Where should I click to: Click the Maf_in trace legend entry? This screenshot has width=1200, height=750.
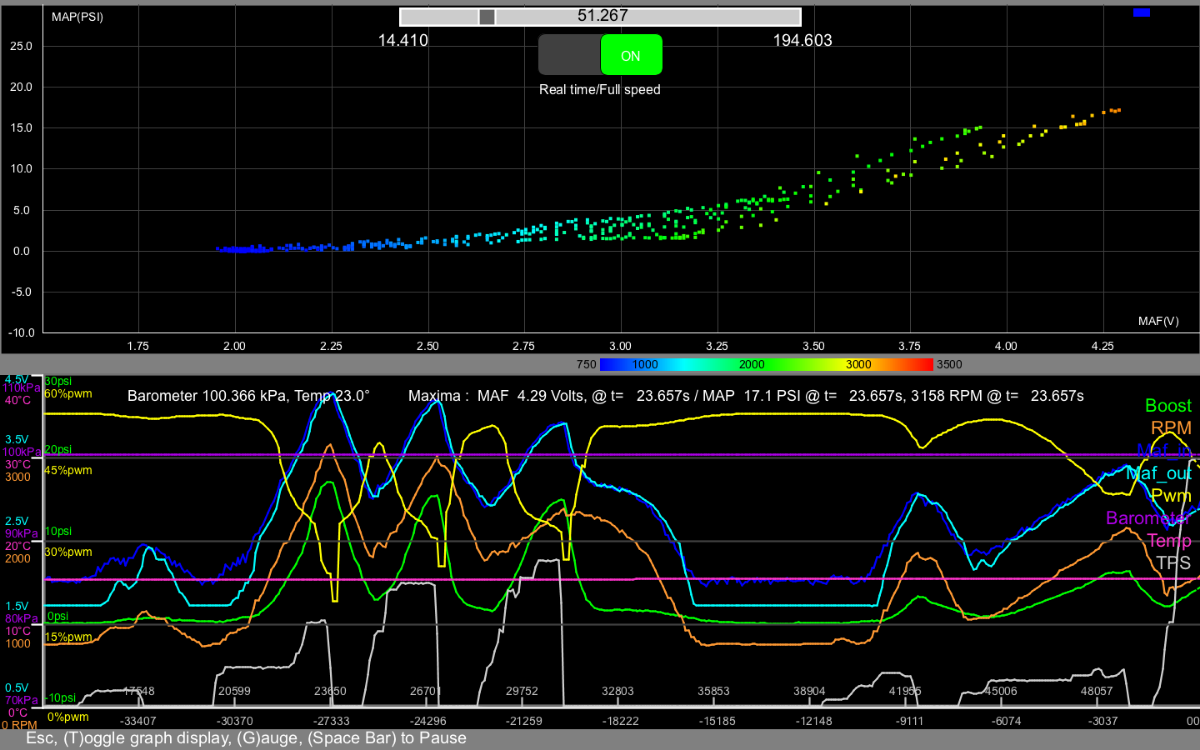[x=1163, y=451]
